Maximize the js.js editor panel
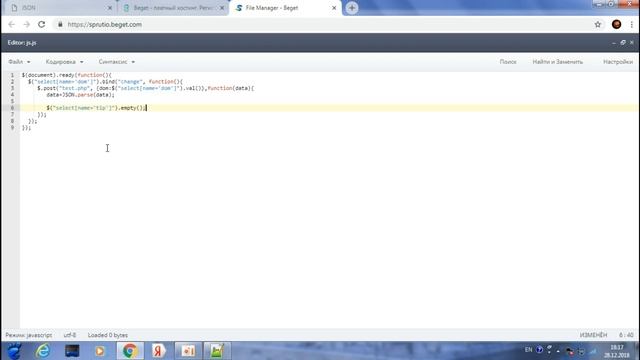This screenshot has width=640, height=360. (x=623, y=42)
